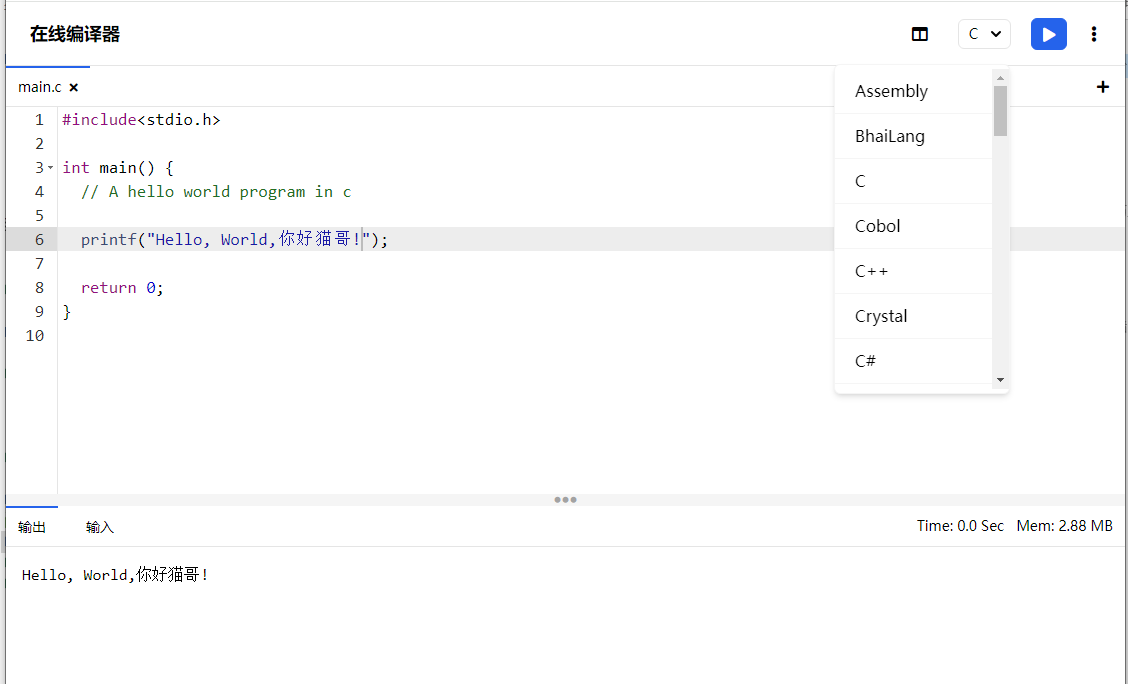Select Crystal language option
1128x684 pixels.
(881, 316)
